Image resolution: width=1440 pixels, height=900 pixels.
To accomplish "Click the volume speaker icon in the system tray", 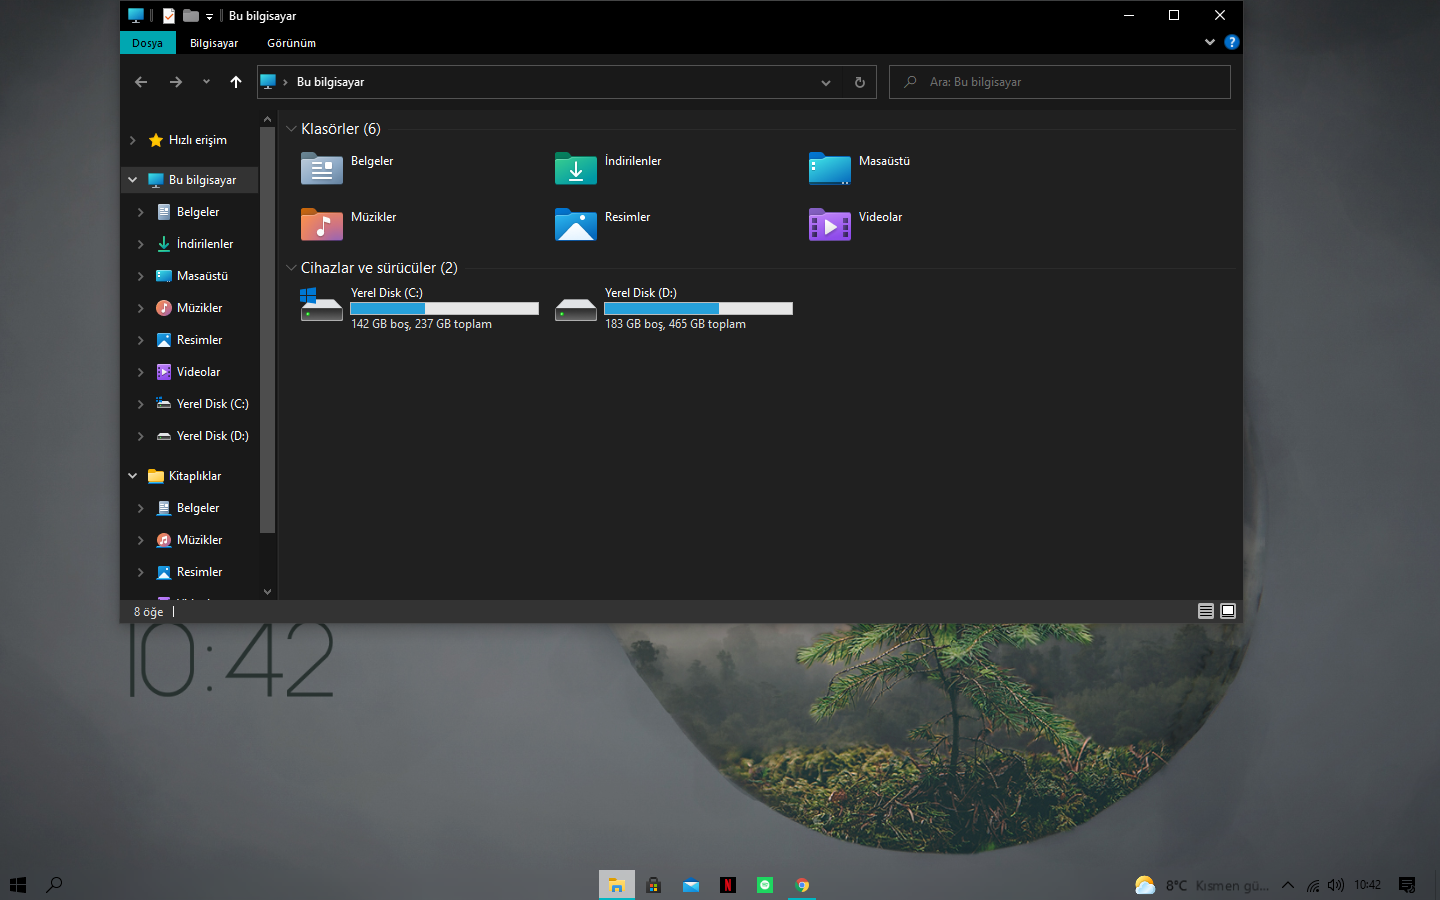I will tap(1336, 885).
